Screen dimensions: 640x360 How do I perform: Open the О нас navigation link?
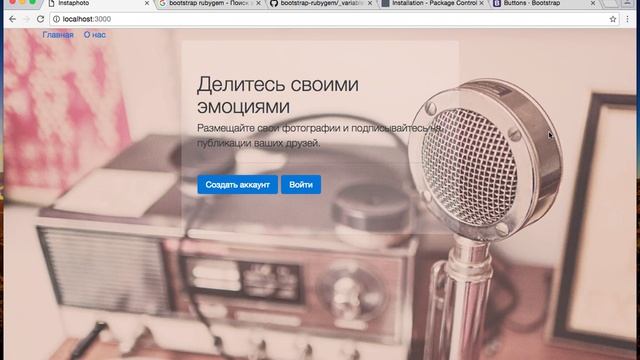pos(95,35)
